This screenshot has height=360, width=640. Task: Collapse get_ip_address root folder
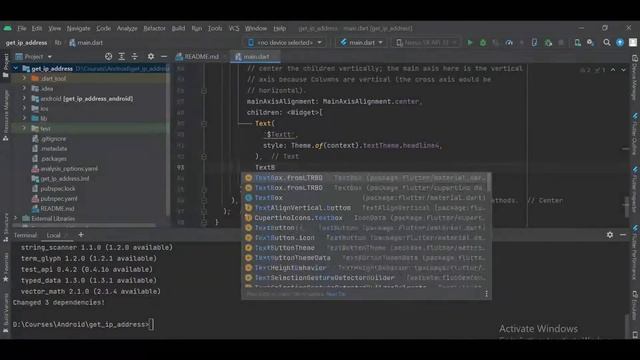point(16,69)
